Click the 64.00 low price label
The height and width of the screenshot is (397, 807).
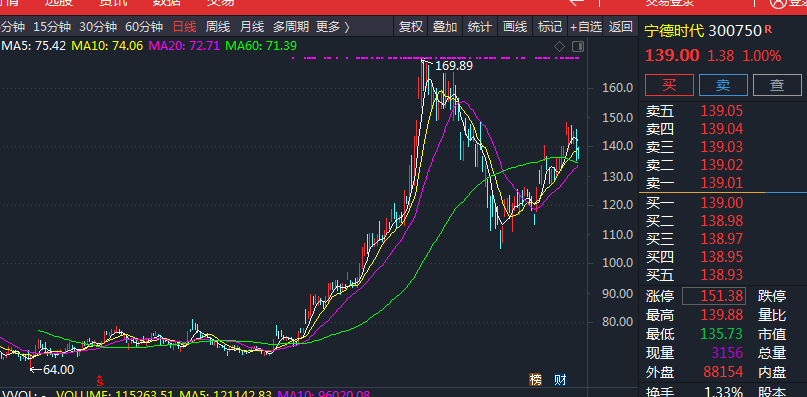pyautogui.click(x=58, y=370)
